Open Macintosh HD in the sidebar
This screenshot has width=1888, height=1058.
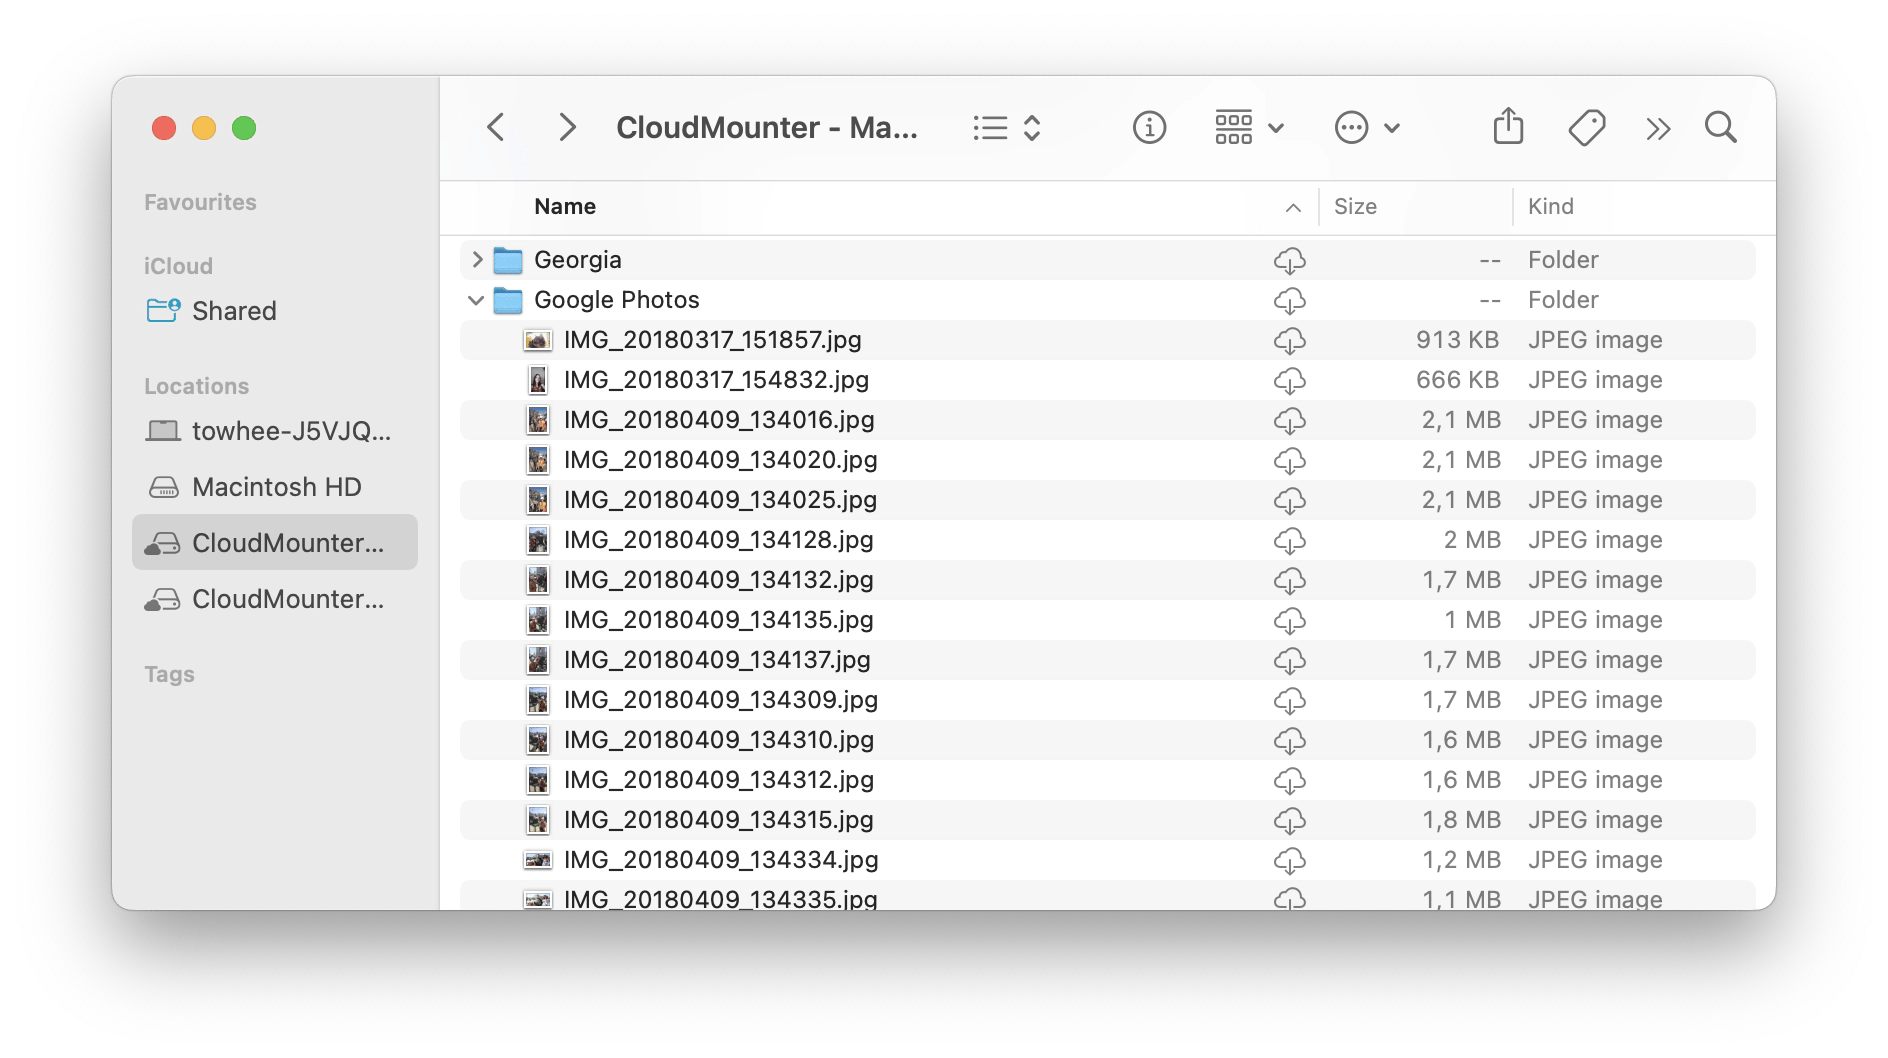274,487
